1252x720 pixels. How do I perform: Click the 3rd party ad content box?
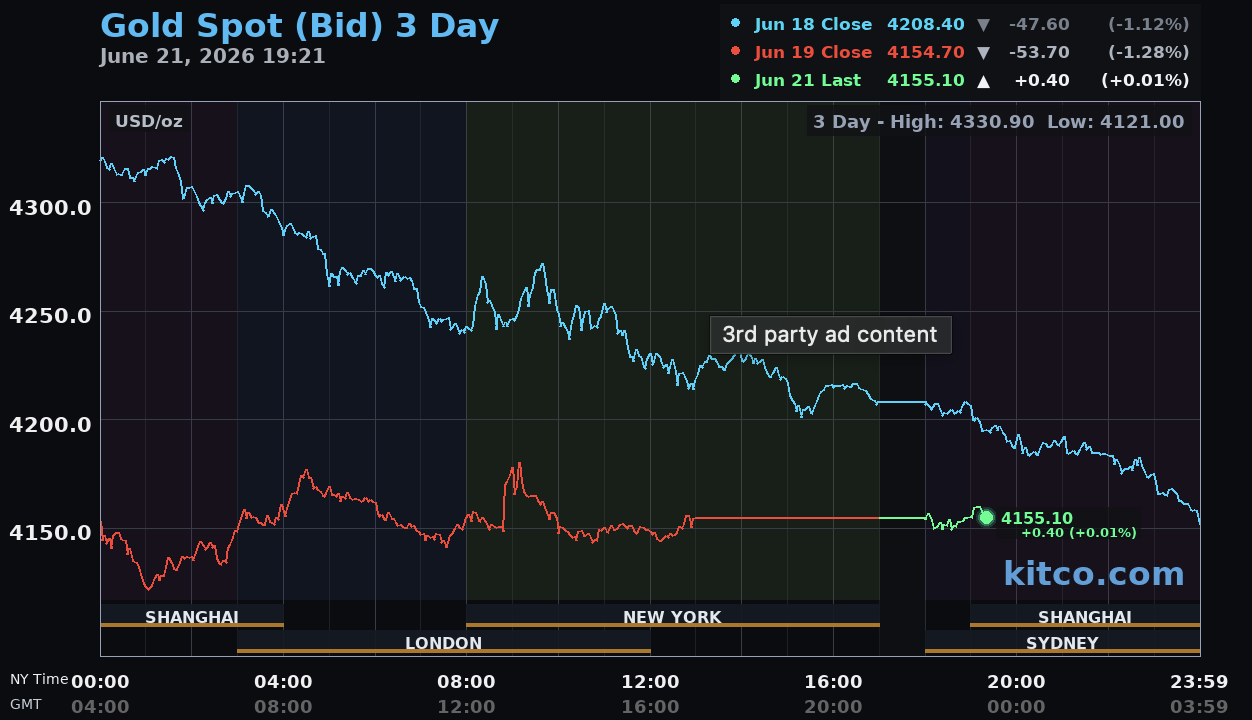point(830,334)
